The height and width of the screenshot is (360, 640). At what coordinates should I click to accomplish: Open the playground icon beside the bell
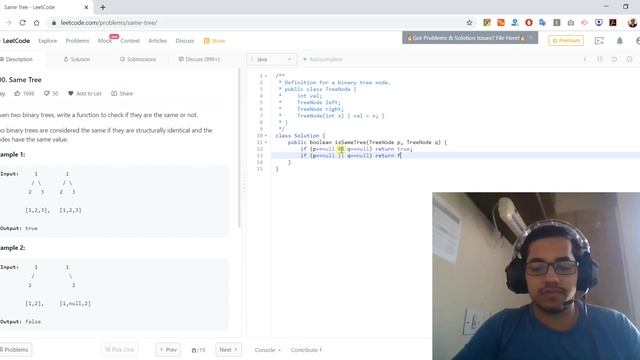pos(599,41)
